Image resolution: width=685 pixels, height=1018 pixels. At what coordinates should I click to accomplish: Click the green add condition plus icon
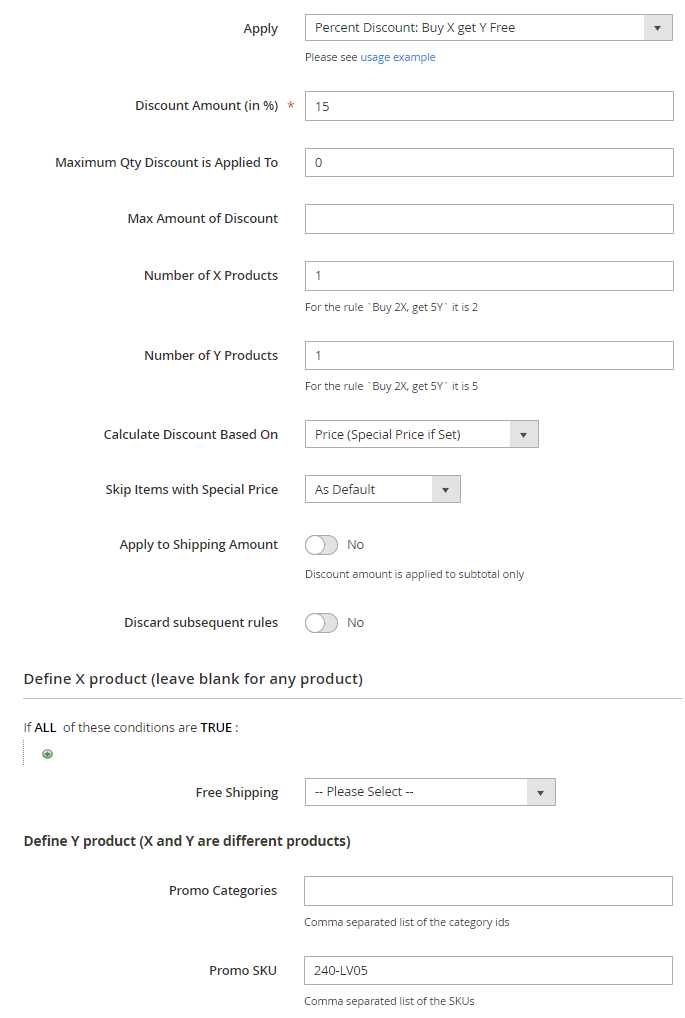pyautogui.click(x=47, y=754)
